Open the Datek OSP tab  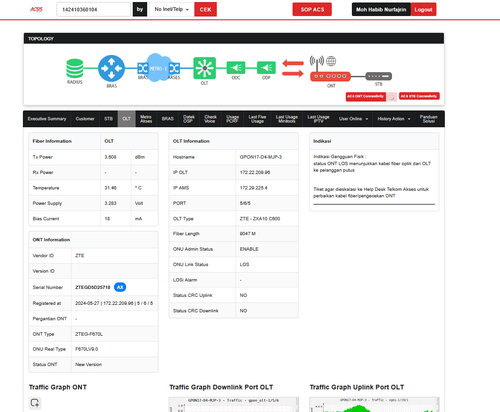[189, 119]
